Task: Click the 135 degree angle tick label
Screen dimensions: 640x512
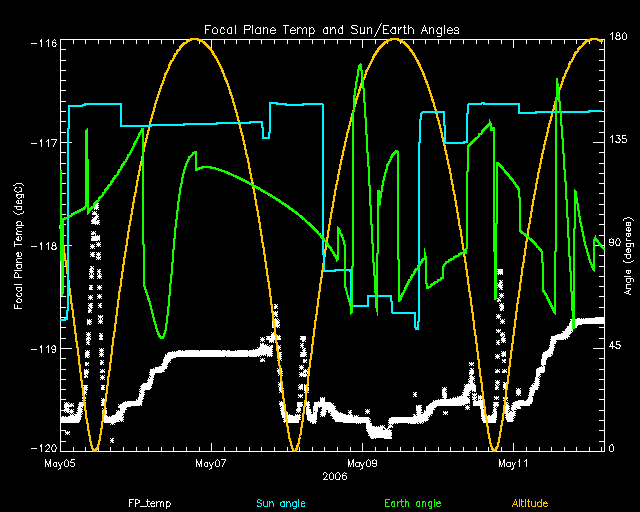Action: tap(618, 143)
